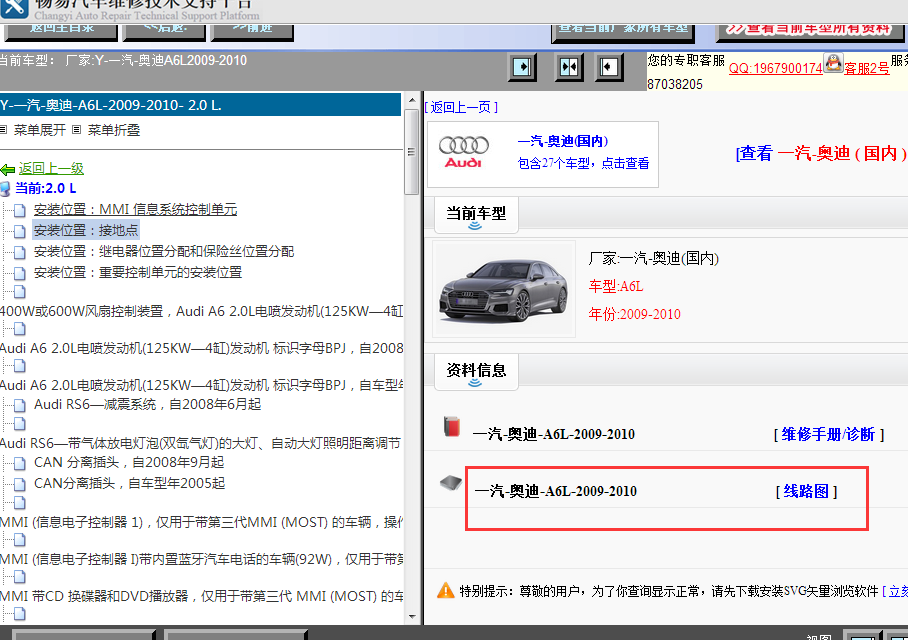This screenshot has width=908, height=640.
Task: Open Audi RS6 带气体放电灯泡 大灯 item
Action: tap(201, 444)
